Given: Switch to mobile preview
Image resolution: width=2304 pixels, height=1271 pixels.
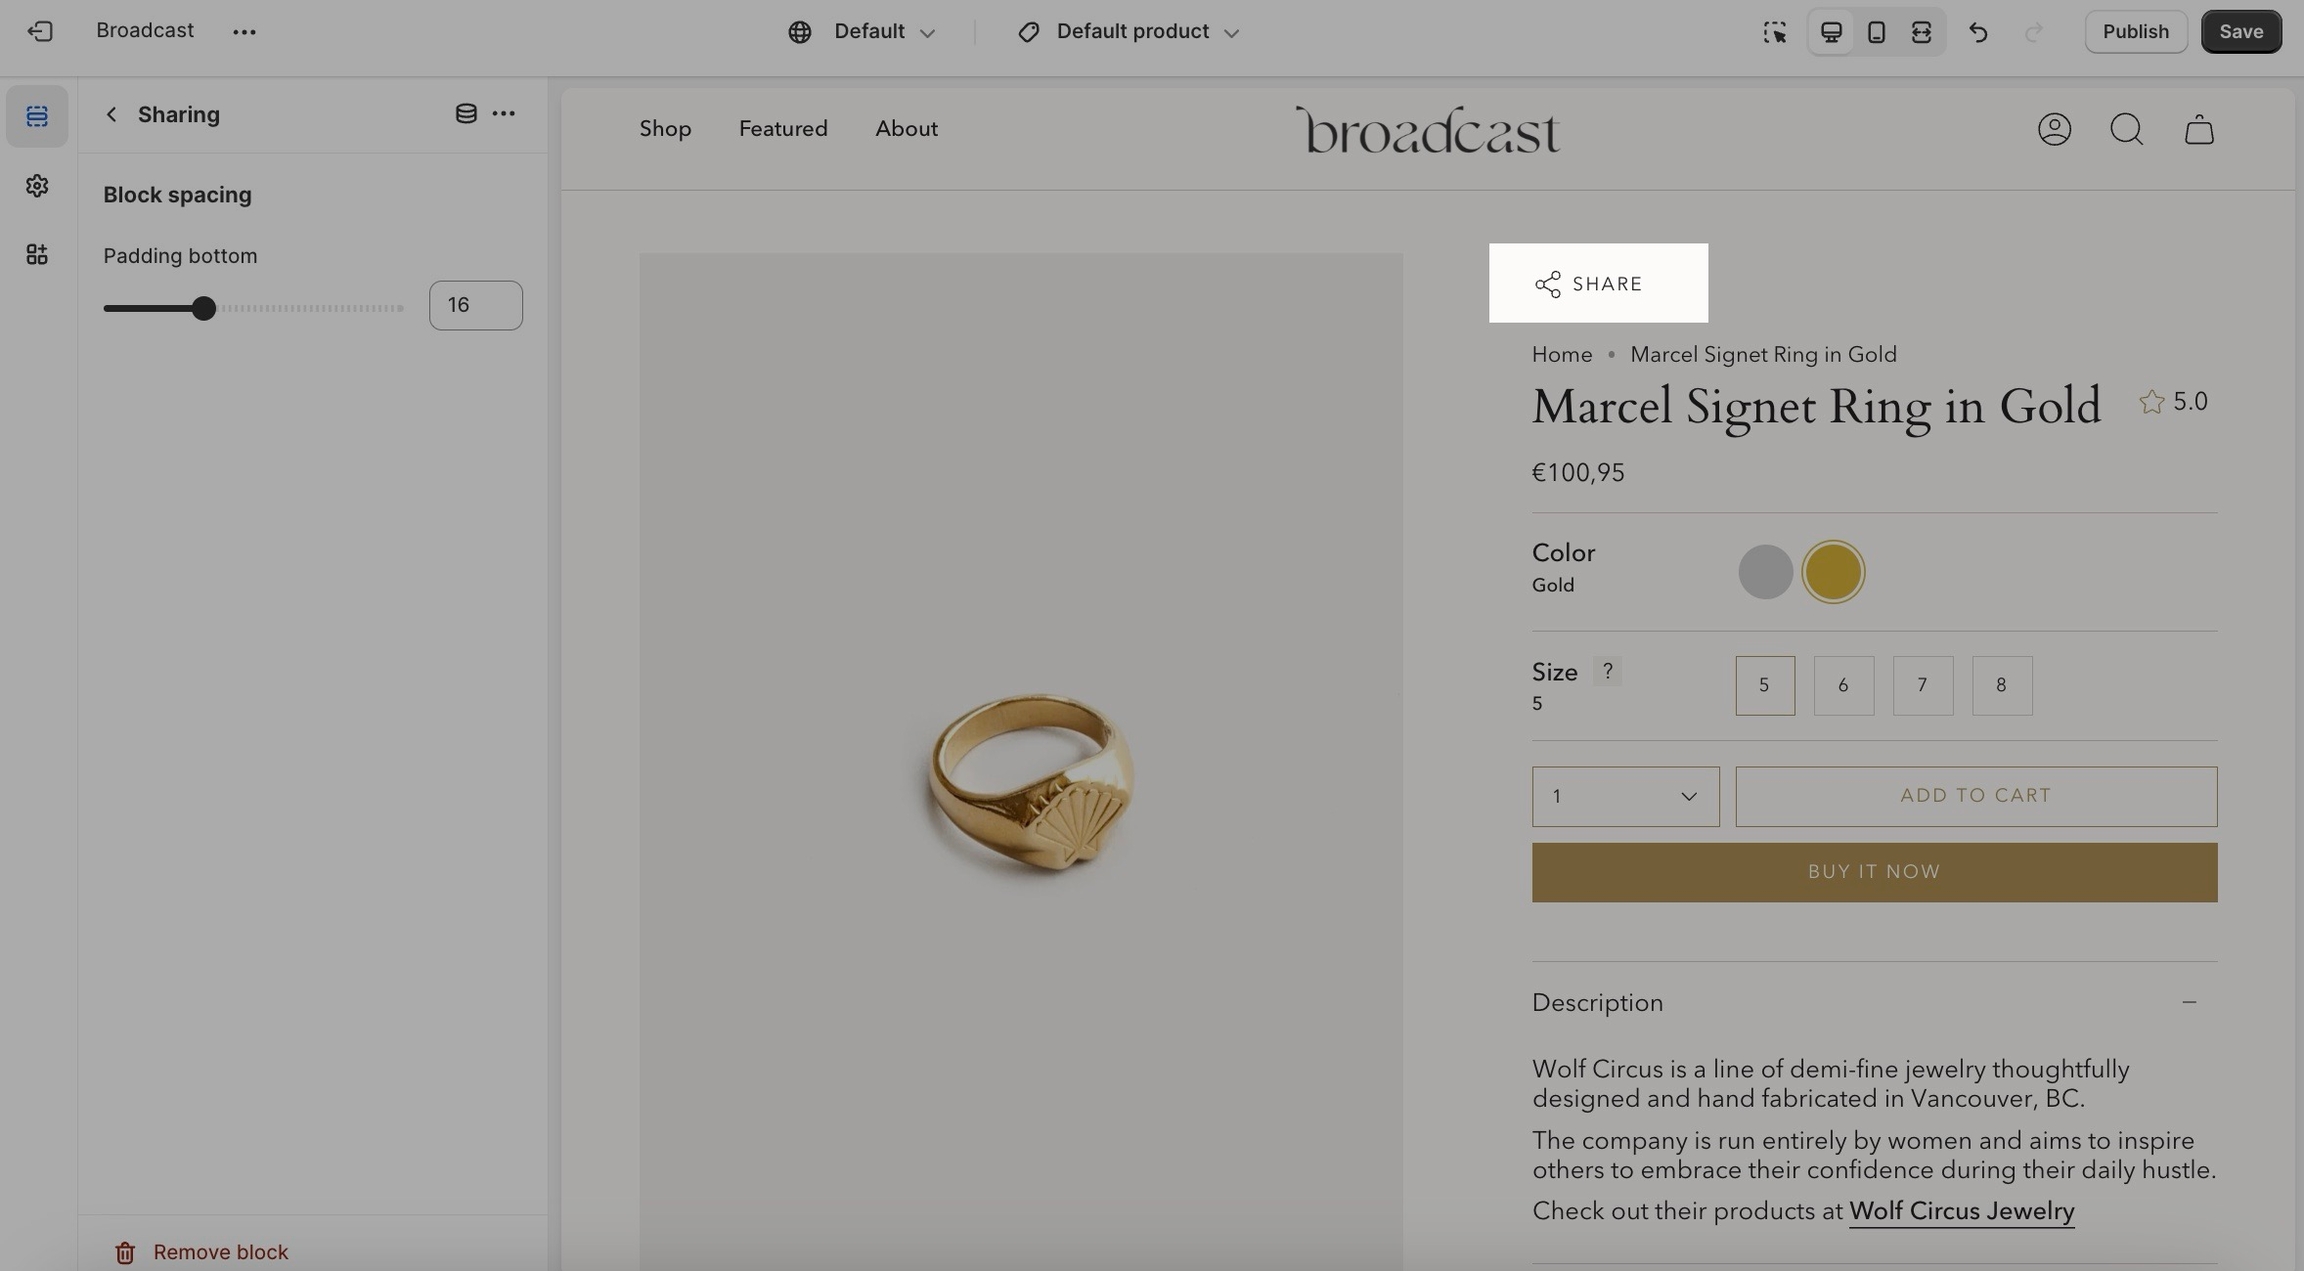Looking at the screenshot, I should point(1876,32).
